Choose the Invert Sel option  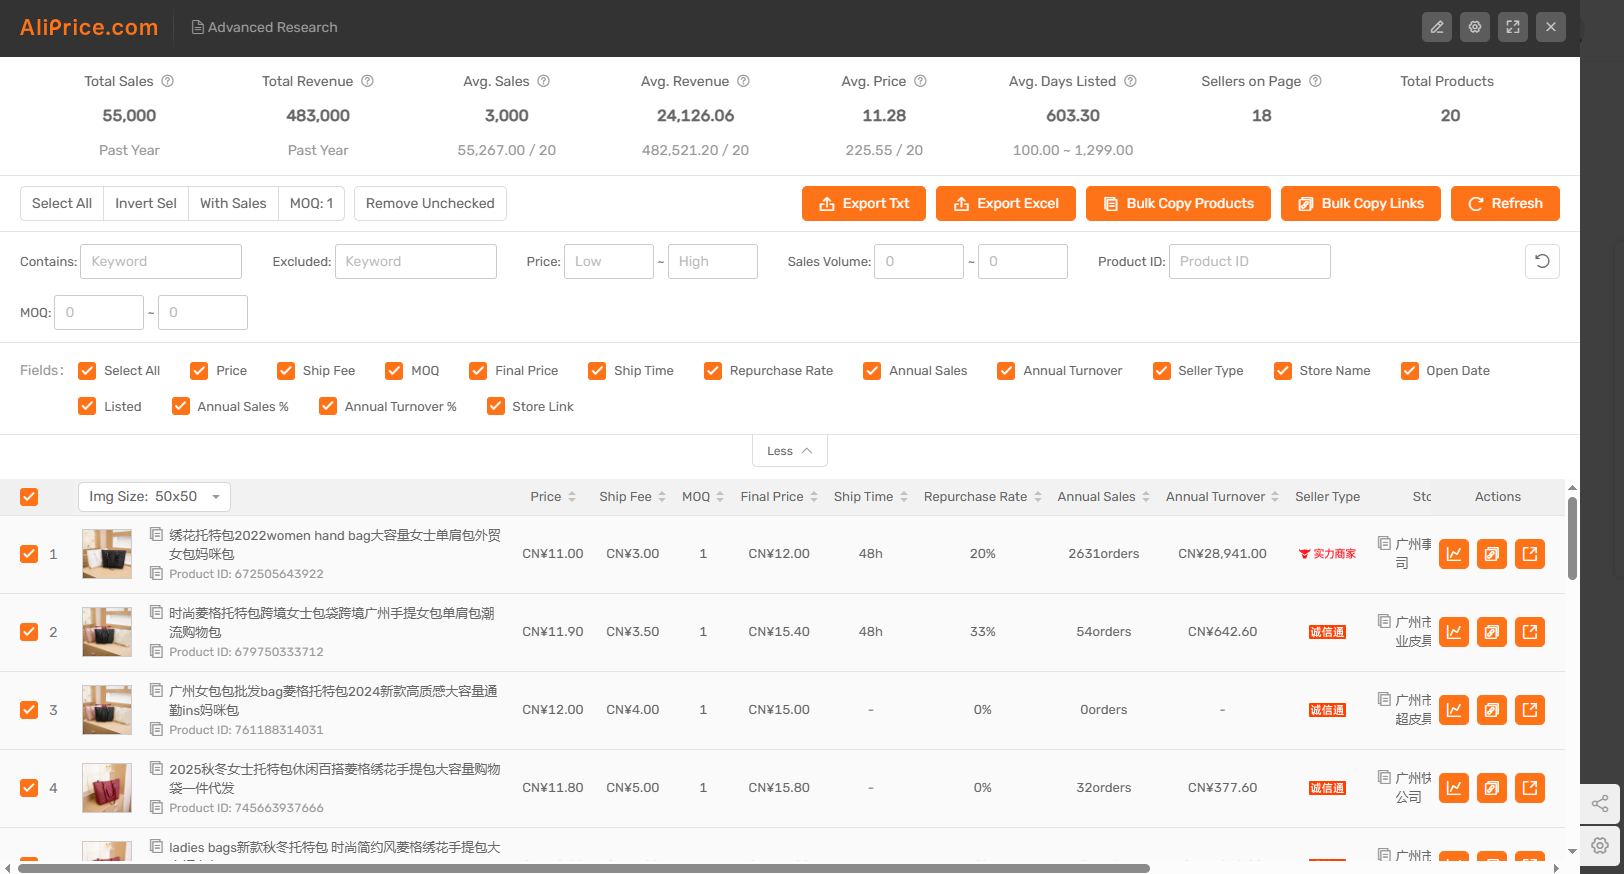tap(145, 203)
